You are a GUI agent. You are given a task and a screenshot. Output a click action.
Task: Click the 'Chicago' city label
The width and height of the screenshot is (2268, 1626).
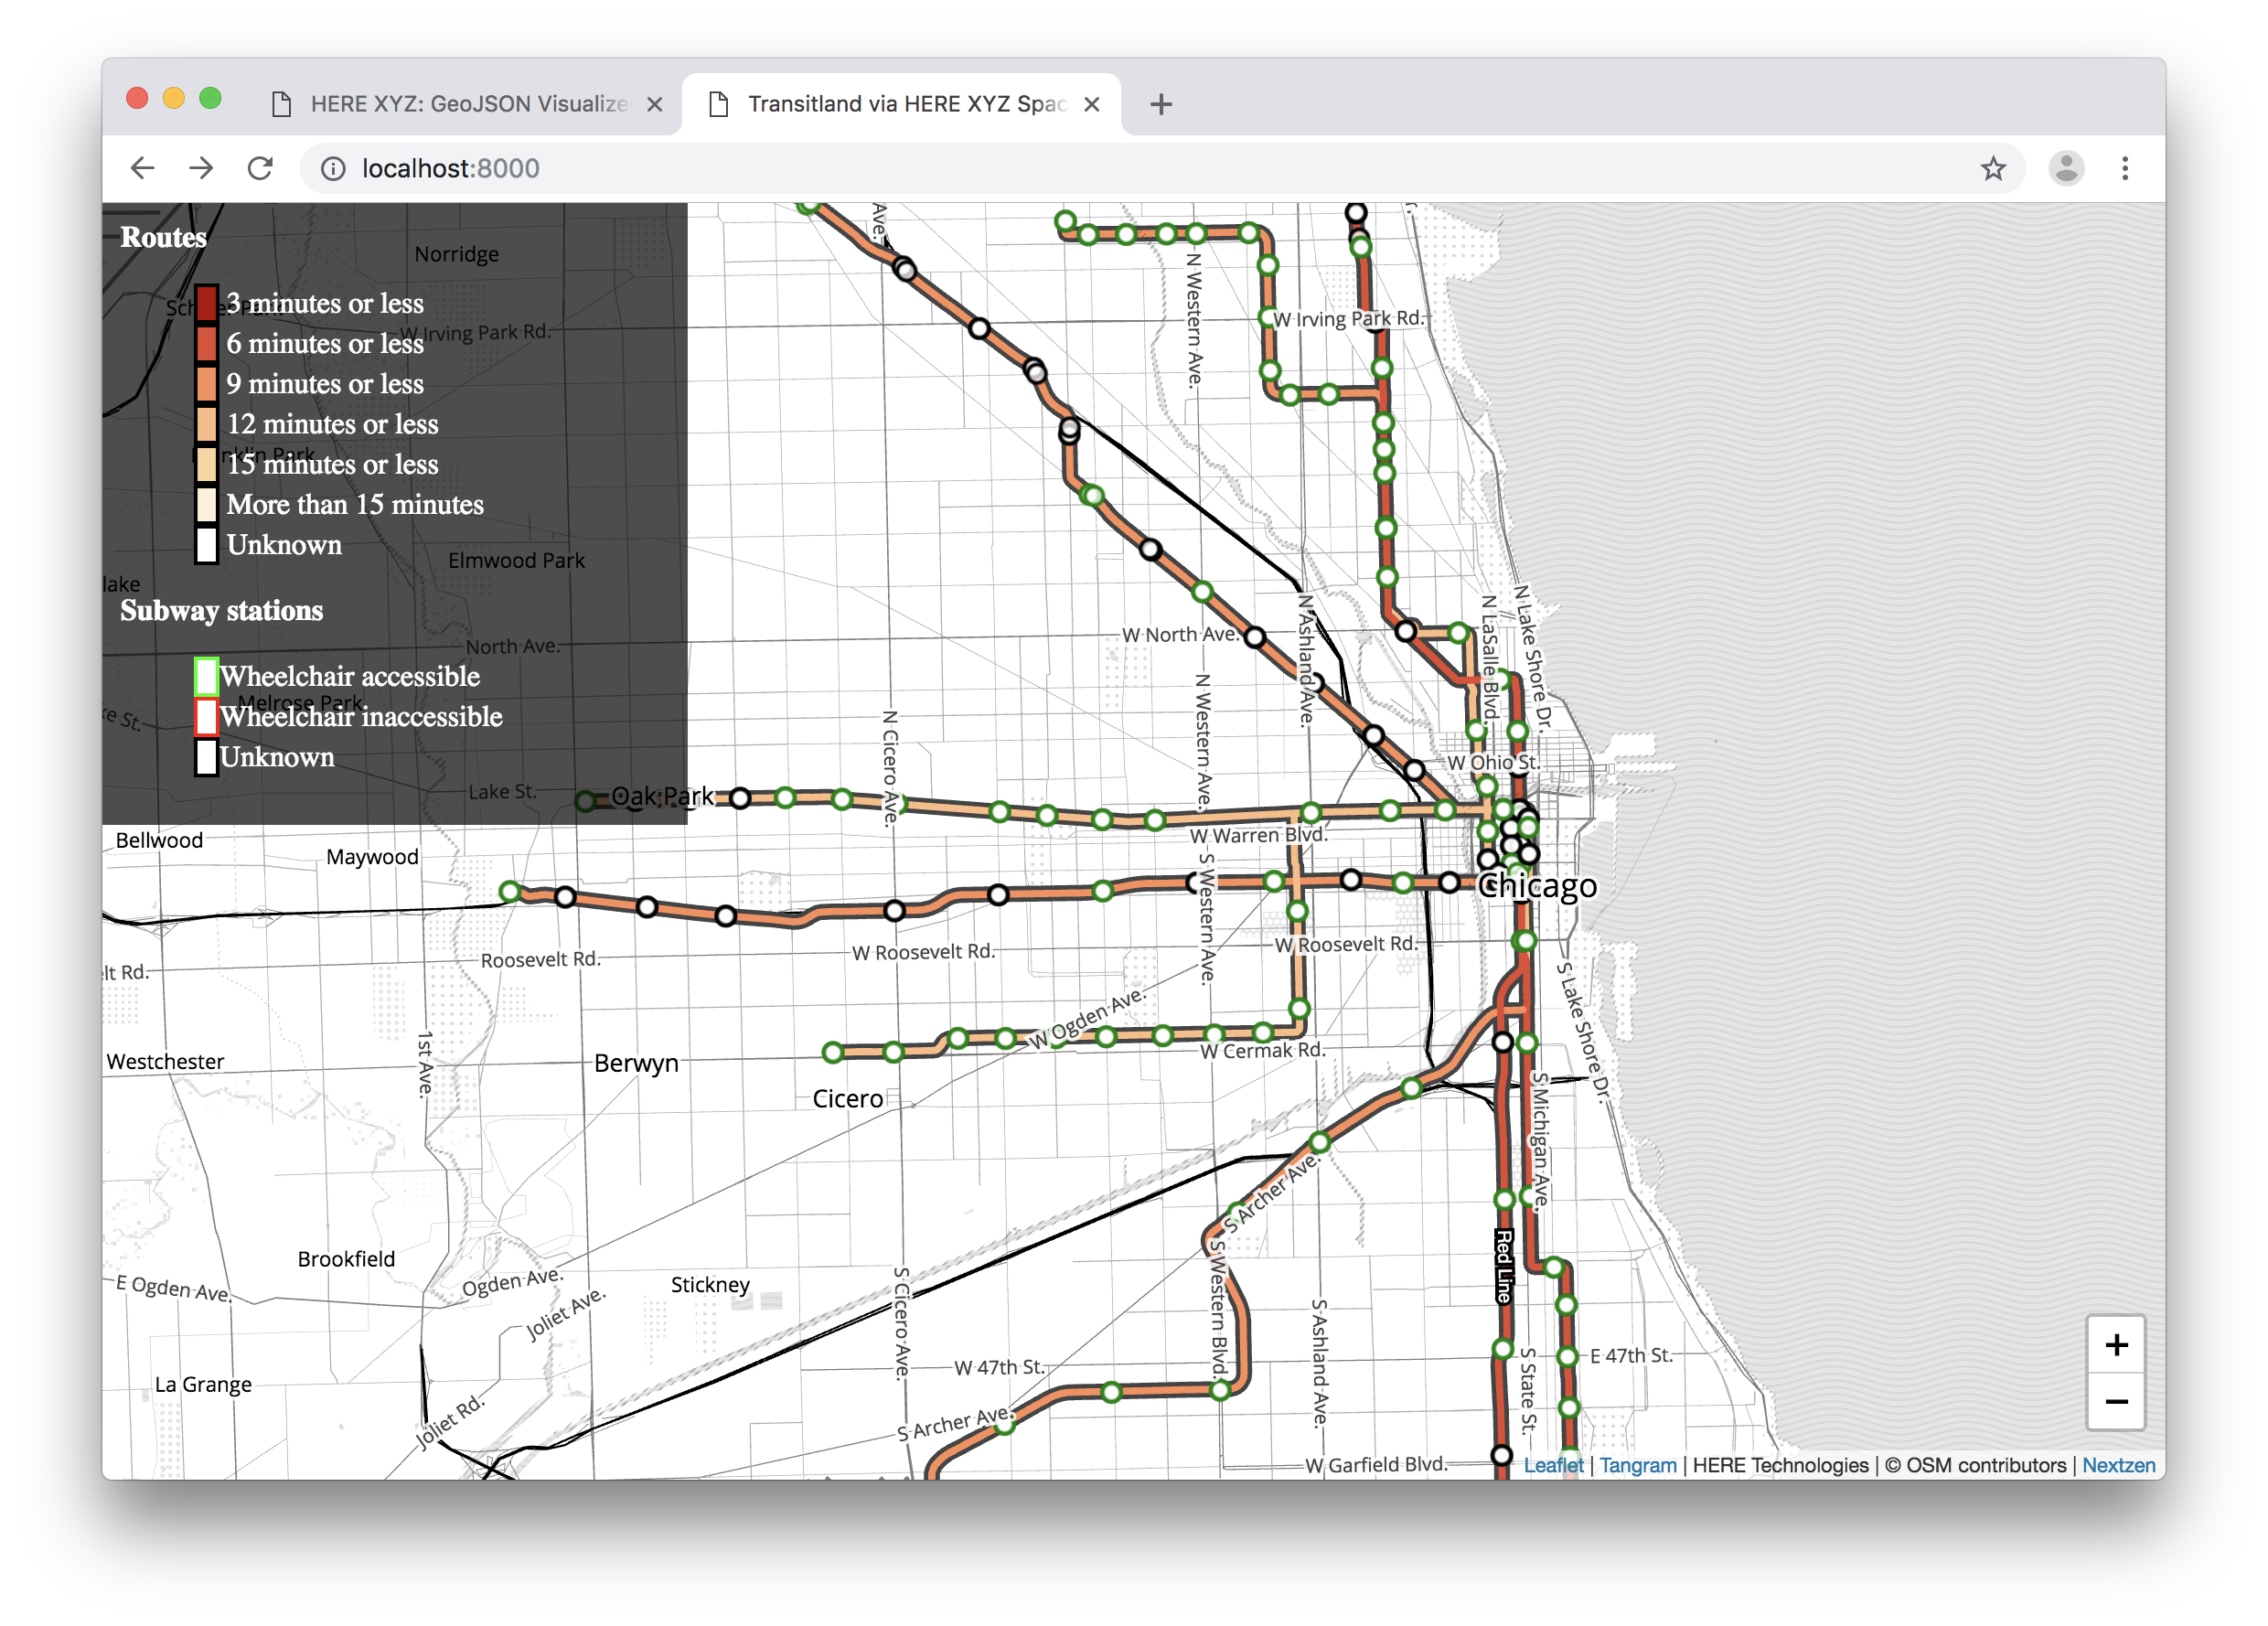[1537, 886]
